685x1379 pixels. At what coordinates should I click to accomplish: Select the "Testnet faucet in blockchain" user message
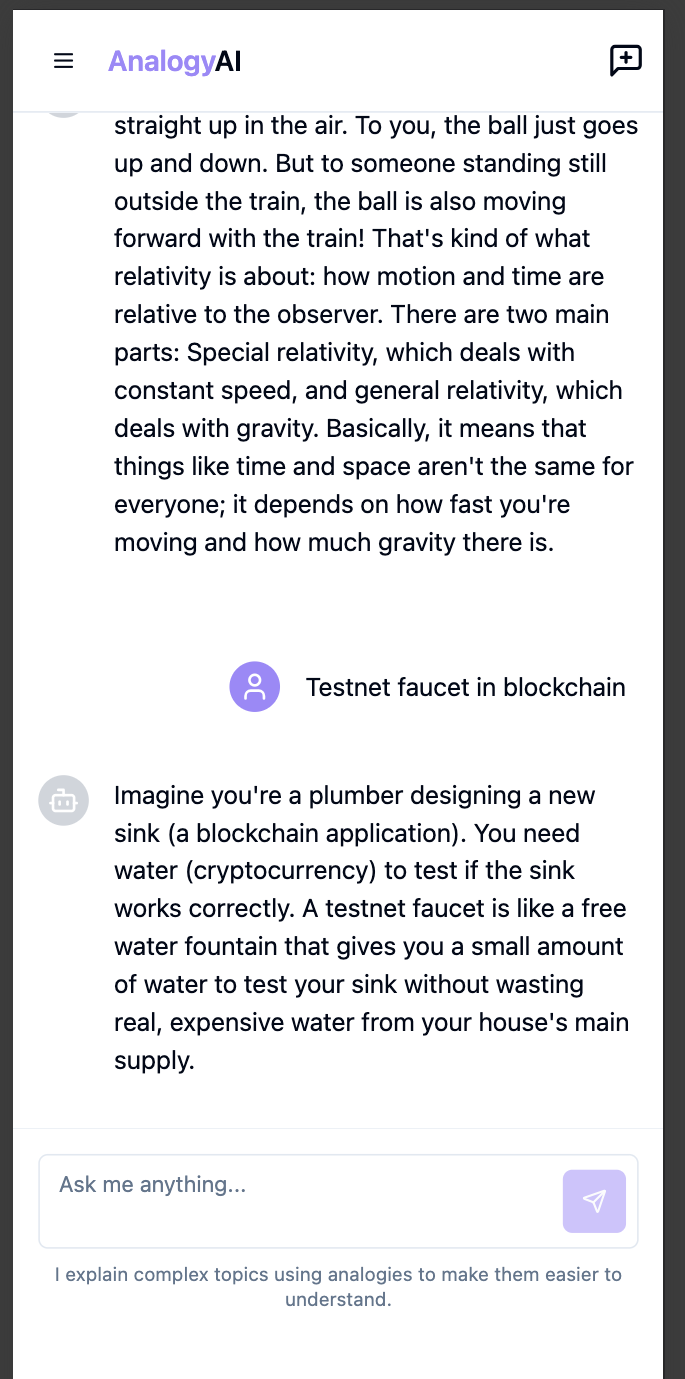point(466,688)
